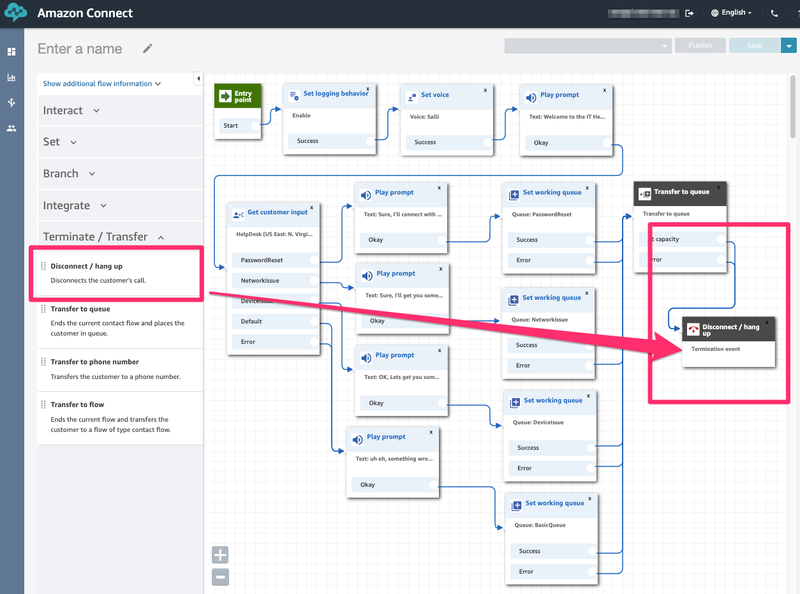The image size is (800, 594).
Task: Click the zoom out minus button
Action: pos(220,577)
